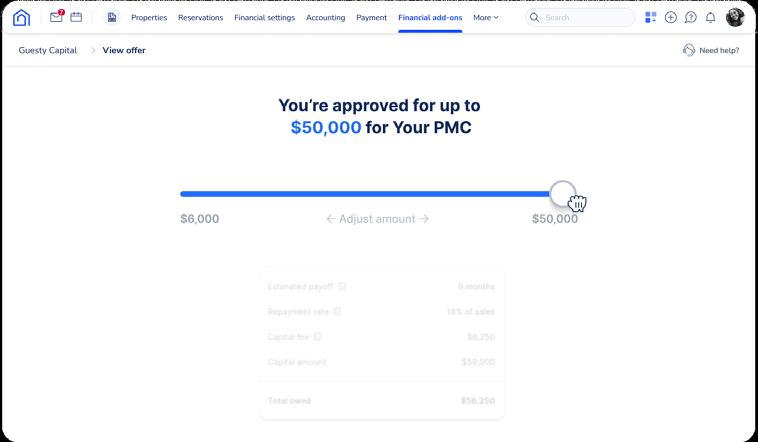The height and width of the screenshot is (442, 758).
Task: Go to the Properties menu
Action: (149, 17)
